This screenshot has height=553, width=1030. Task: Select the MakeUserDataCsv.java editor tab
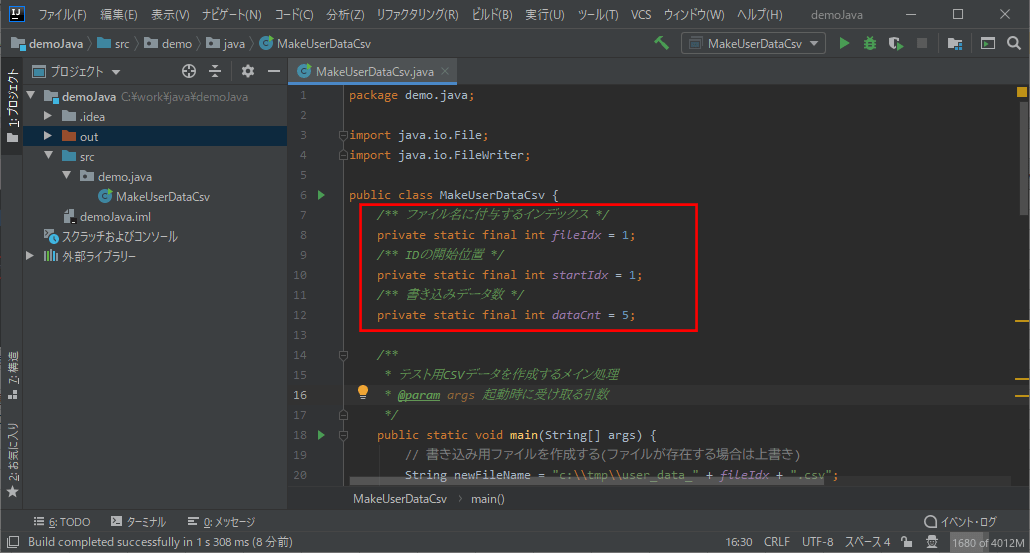pyautogui.click(x=372, y=72)
